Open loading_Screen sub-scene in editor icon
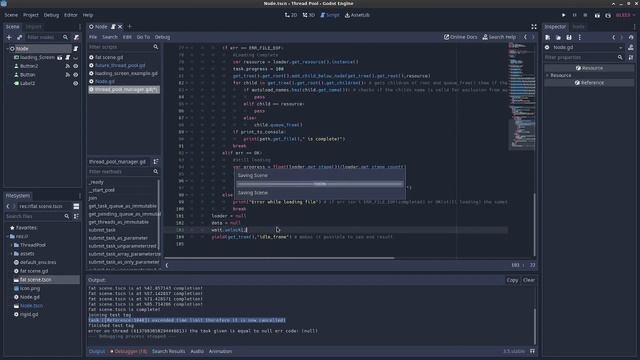This screenshot has height=360, width=640. pos(60,58)
